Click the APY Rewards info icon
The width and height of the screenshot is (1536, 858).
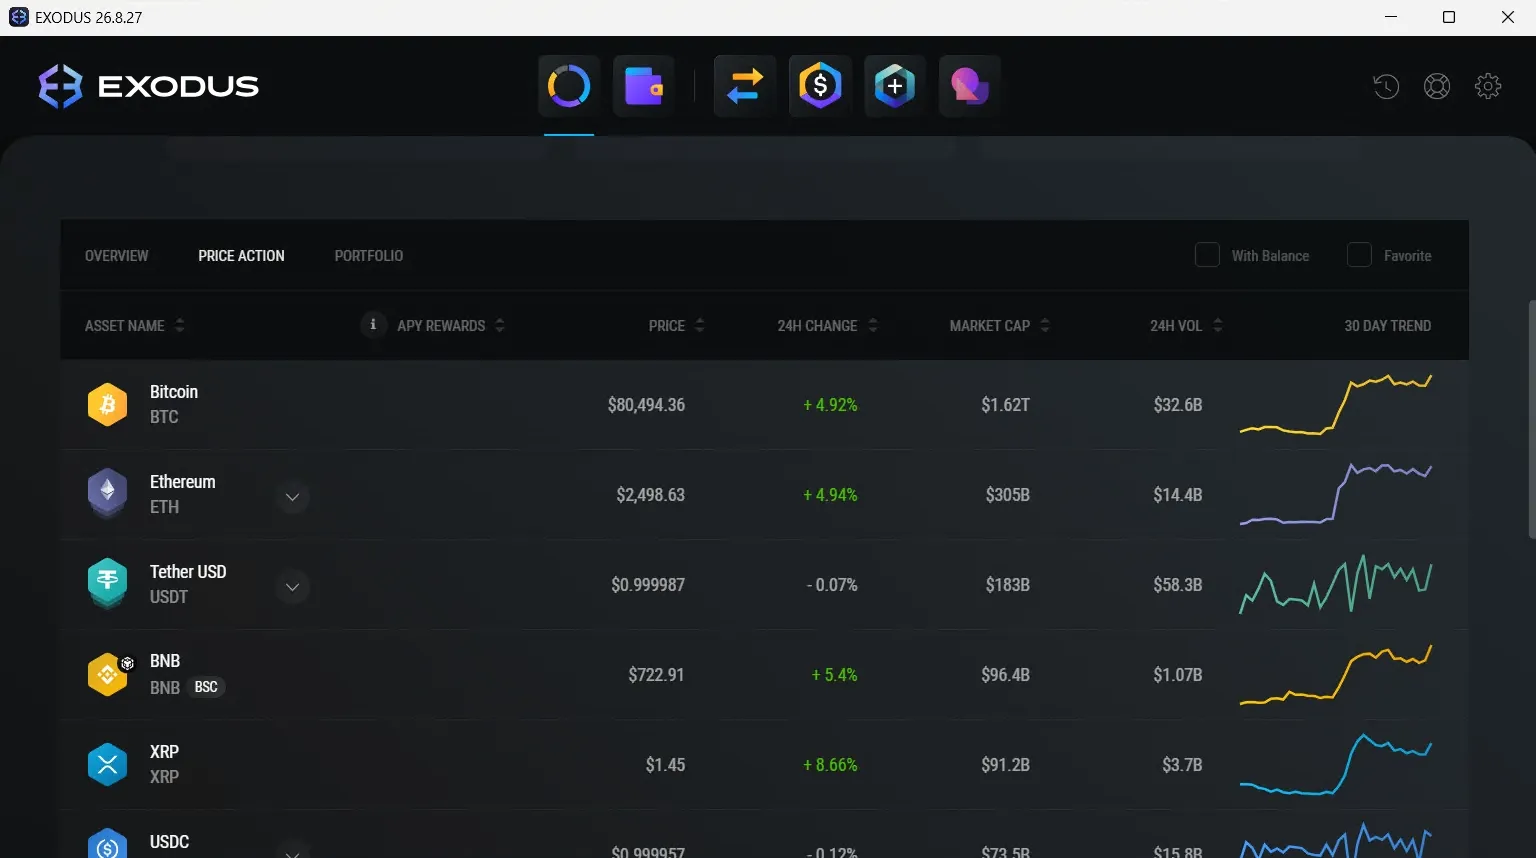tap(373, 324)
